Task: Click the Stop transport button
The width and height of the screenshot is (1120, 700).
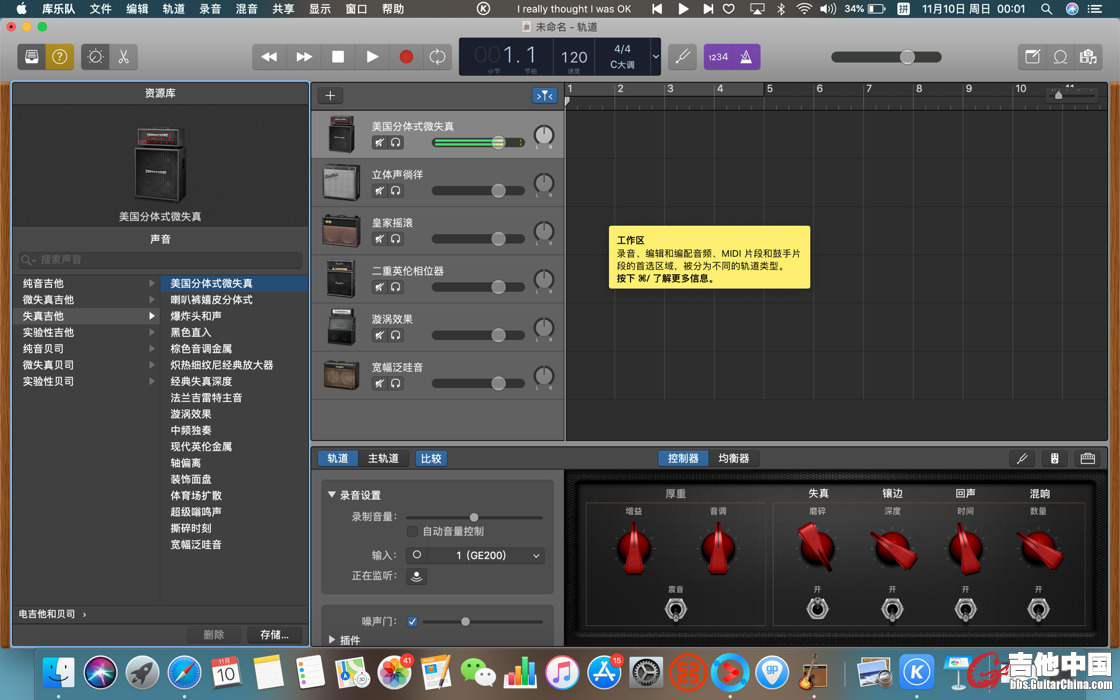Action: pos(338,57)
